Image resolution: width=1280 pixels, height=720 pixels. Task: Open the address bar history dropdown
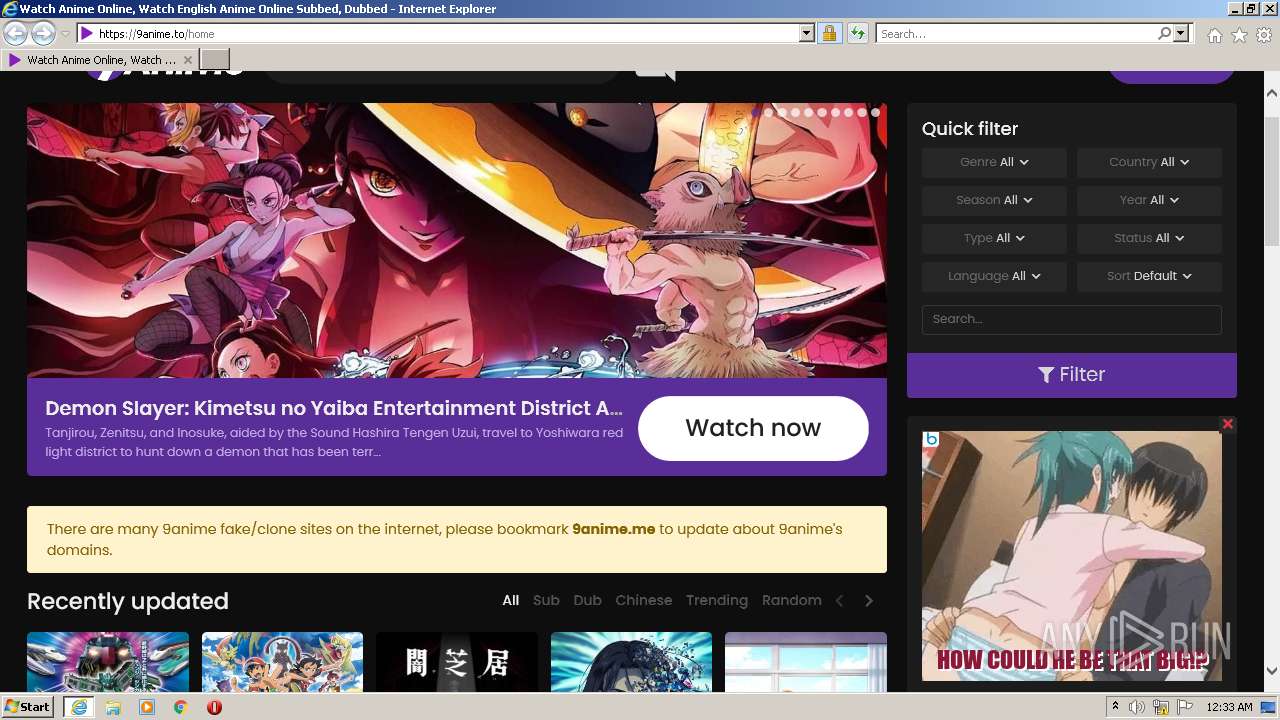point(807,33)
